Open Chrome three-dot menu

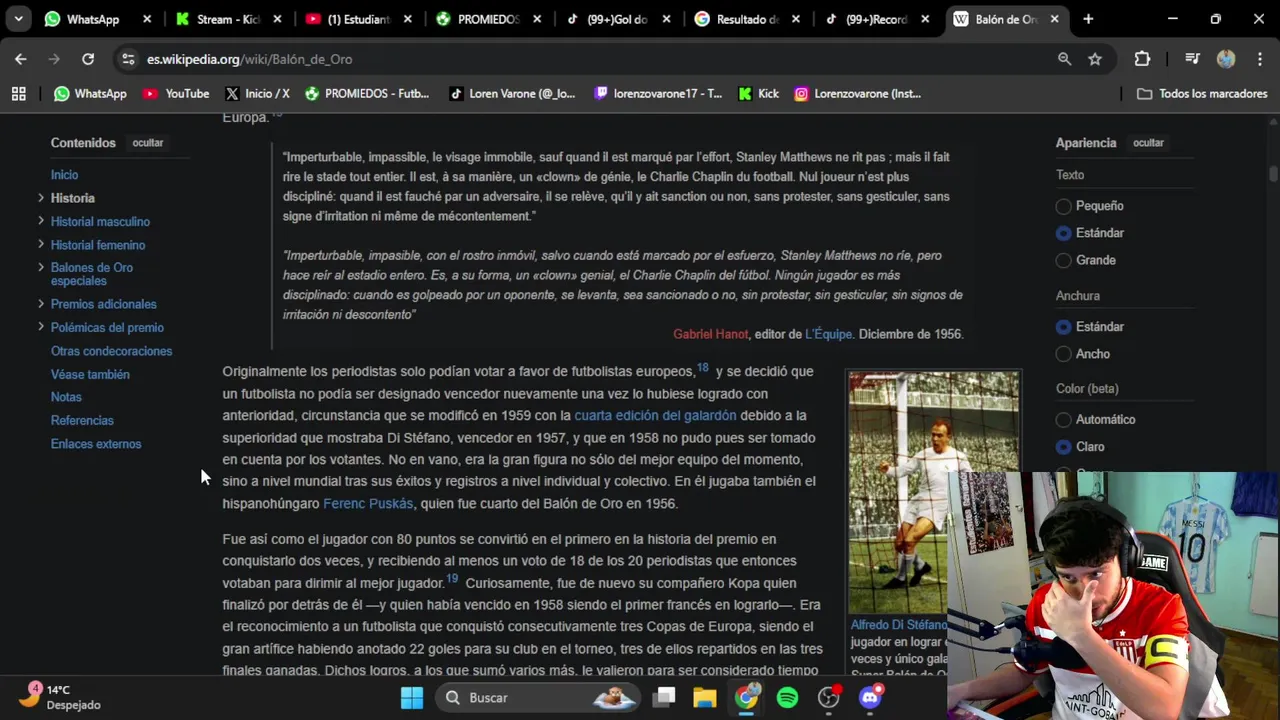pyautogui.click(x=1259, y=59)
